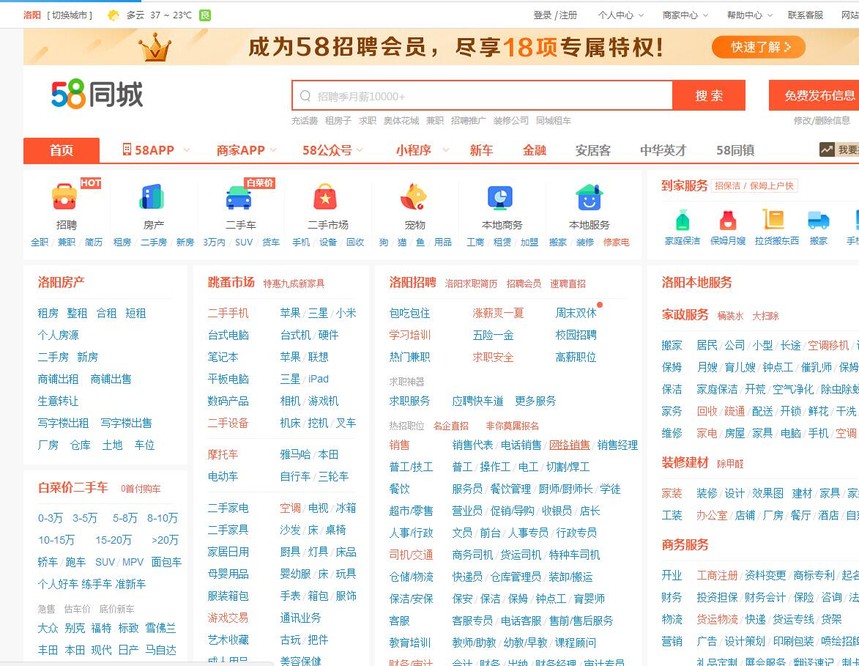Open the 二手市场 shopping bag icon
859x666 pixels.
(325, 197)
